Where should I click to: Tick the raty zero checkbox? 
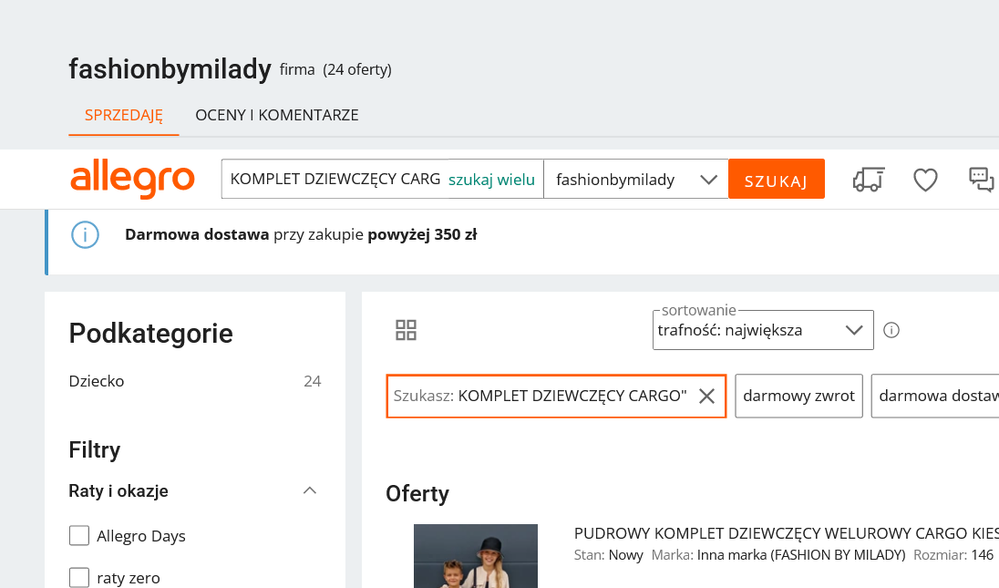tap(79, 577)
